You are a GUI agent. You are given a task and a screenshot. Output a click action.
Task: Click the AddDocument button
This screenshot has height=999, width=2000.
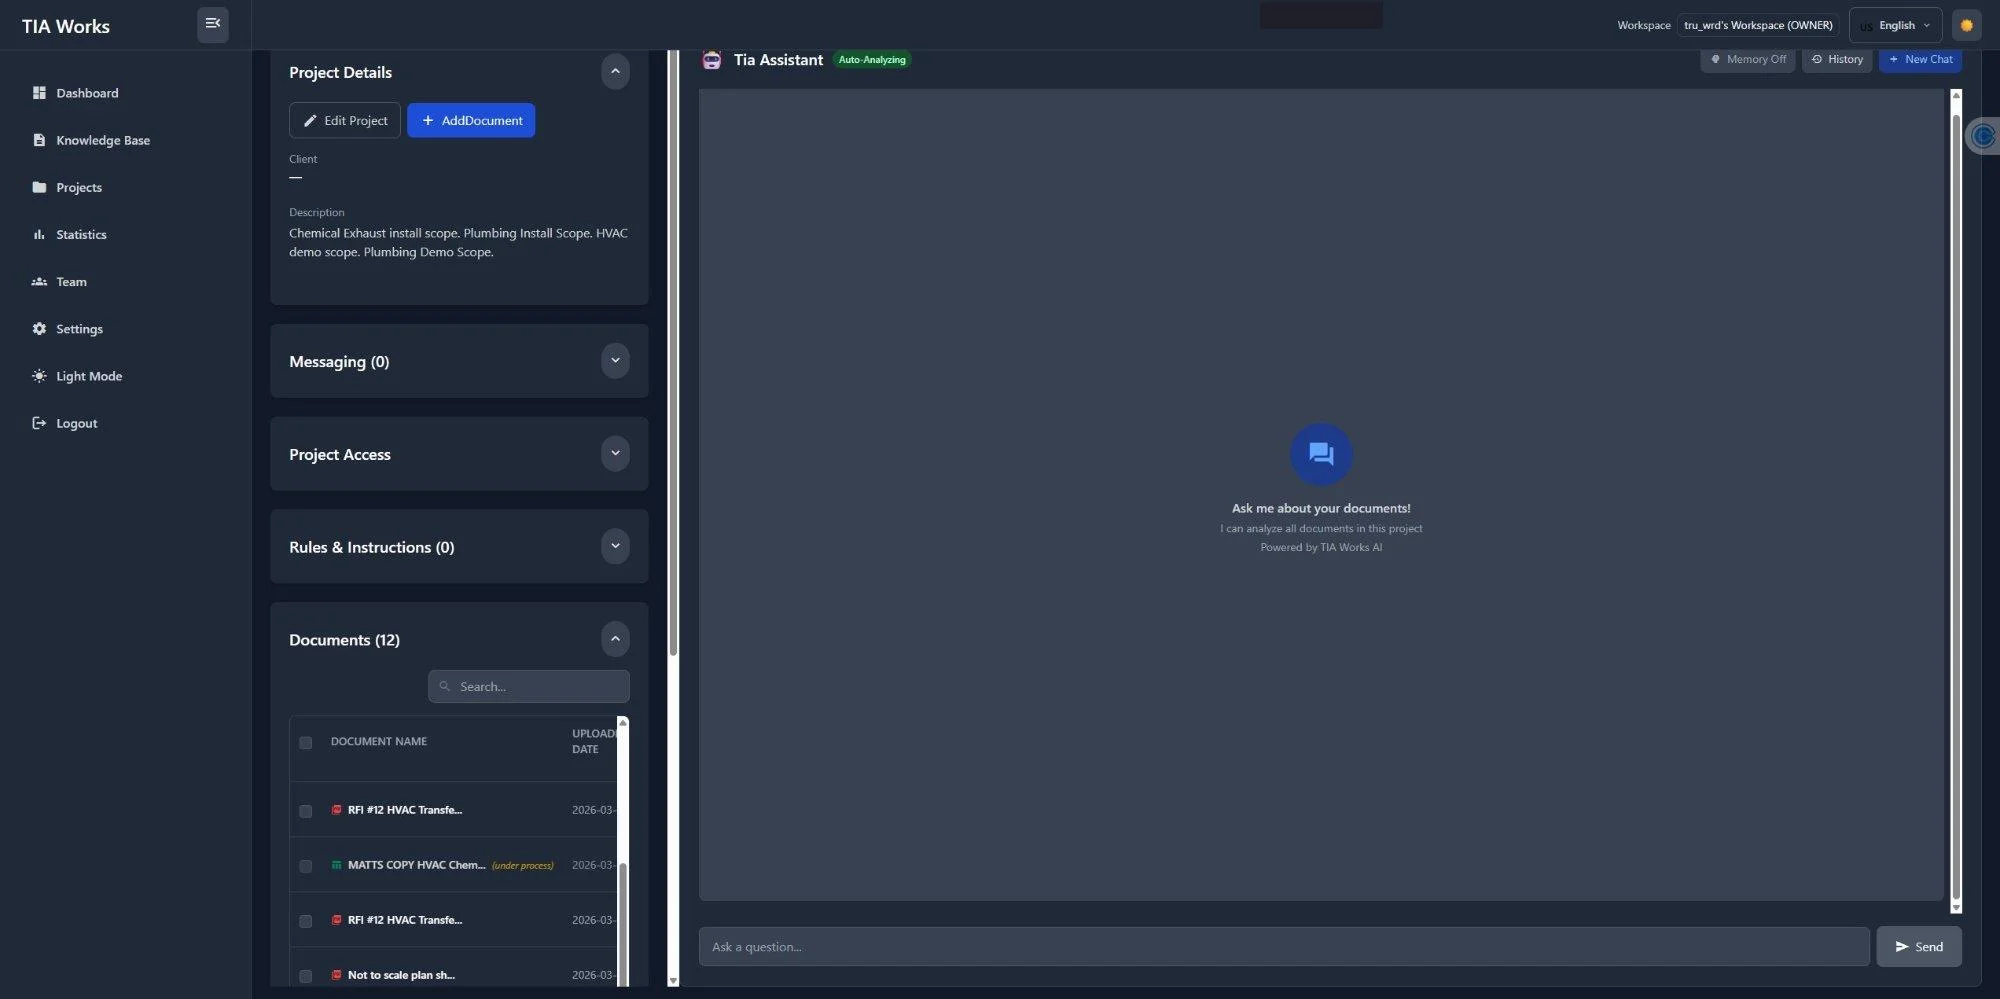[x=471, y=121]
